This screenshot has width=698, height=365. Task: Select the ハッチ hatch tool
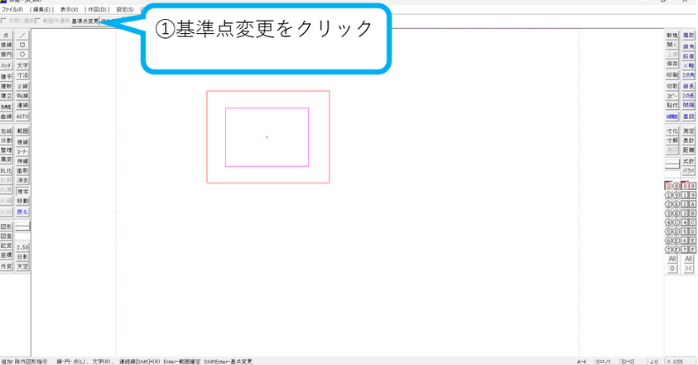click(x=6, y=65)
